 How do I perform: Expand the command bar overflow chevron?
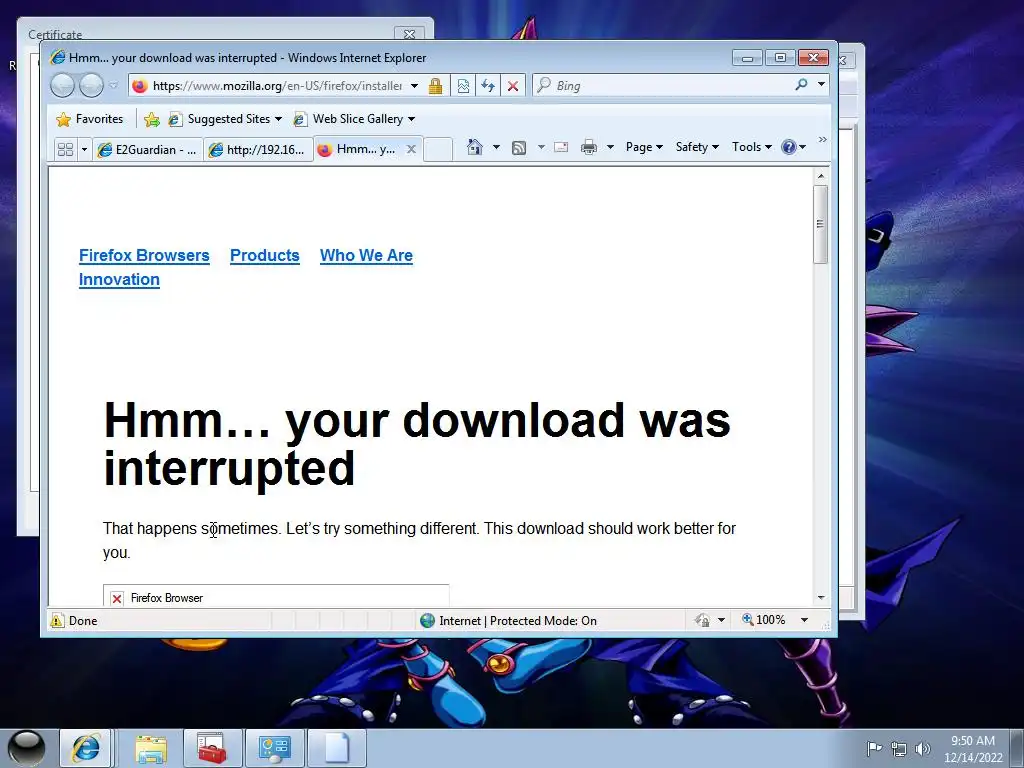pyautogui.click(x=822, y=140)
